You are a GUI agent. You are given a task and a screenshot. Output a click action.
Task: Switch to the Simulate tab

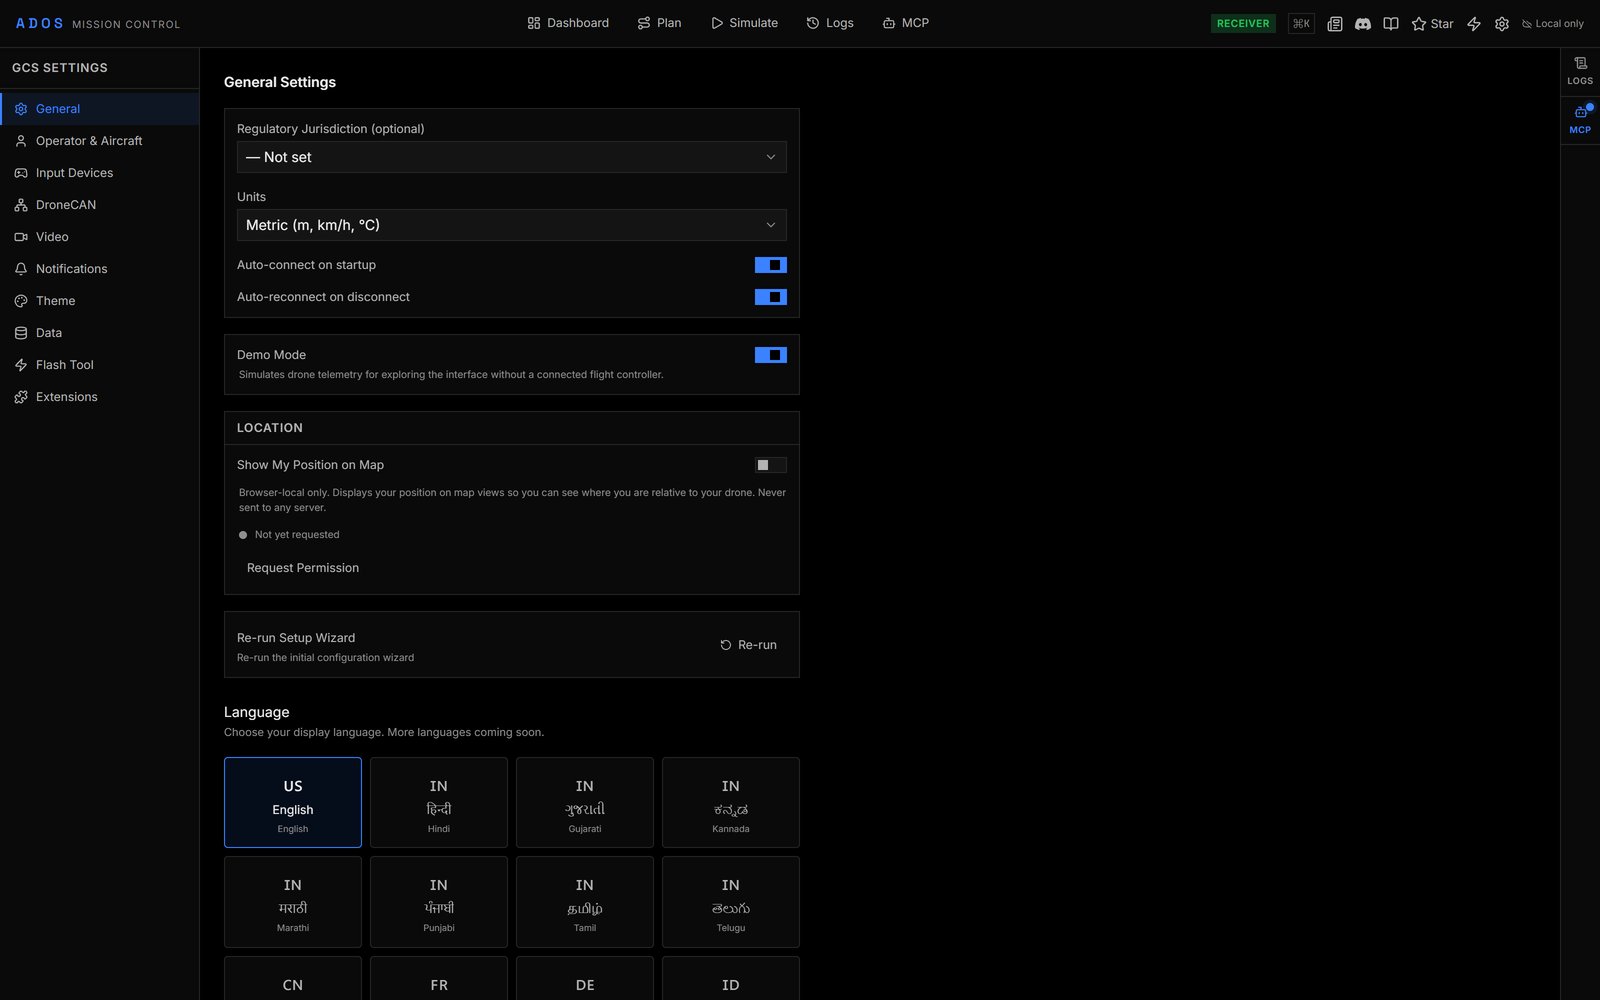pyautogui.click(x=744, y=23)
